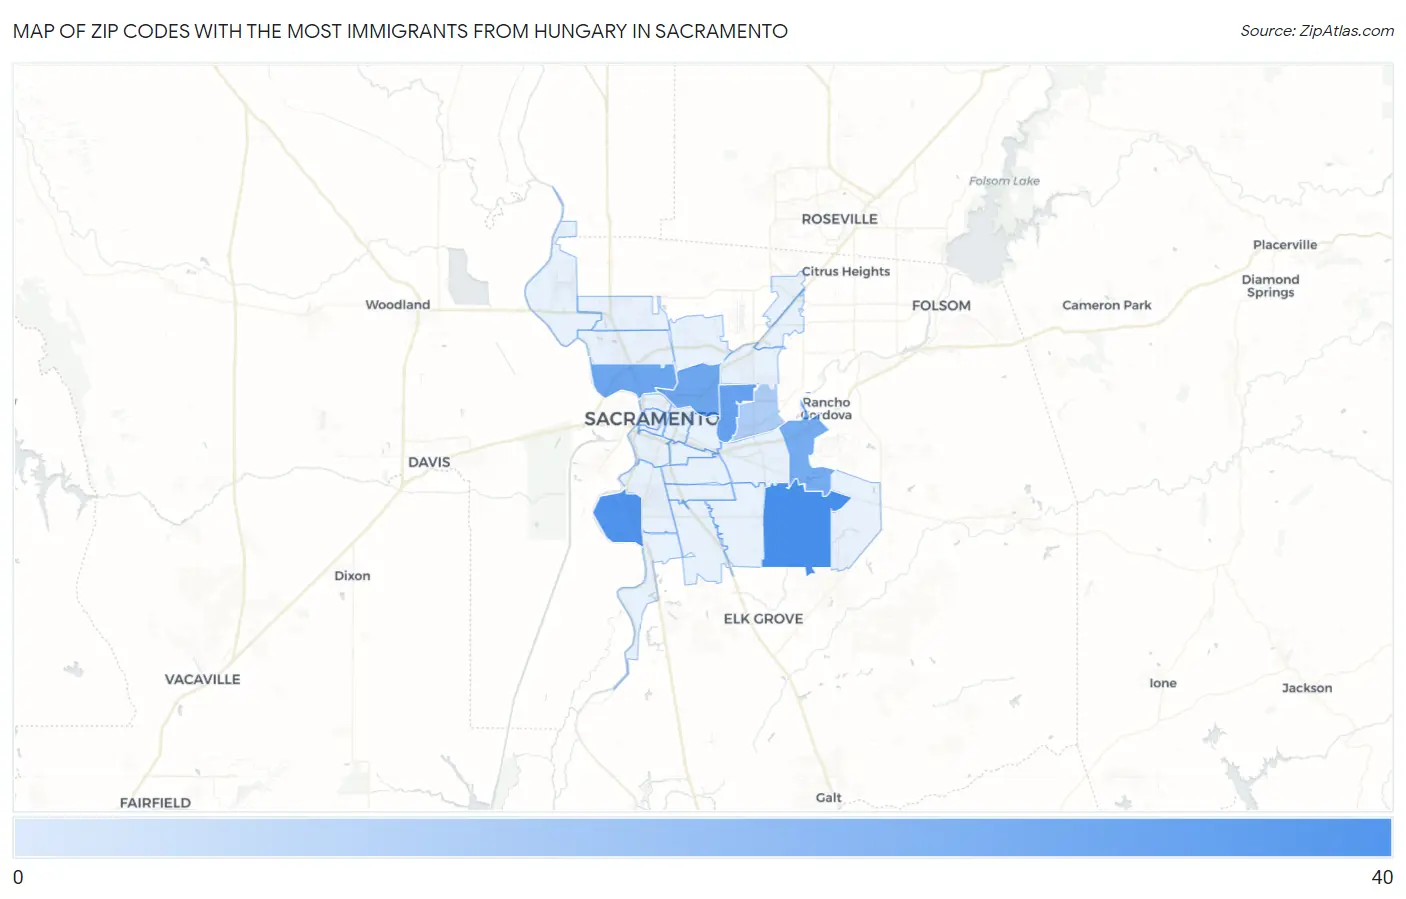Viewport: 1406px width, 899px height.
Task: Click the Galt label
Action: tap(828, 798)
